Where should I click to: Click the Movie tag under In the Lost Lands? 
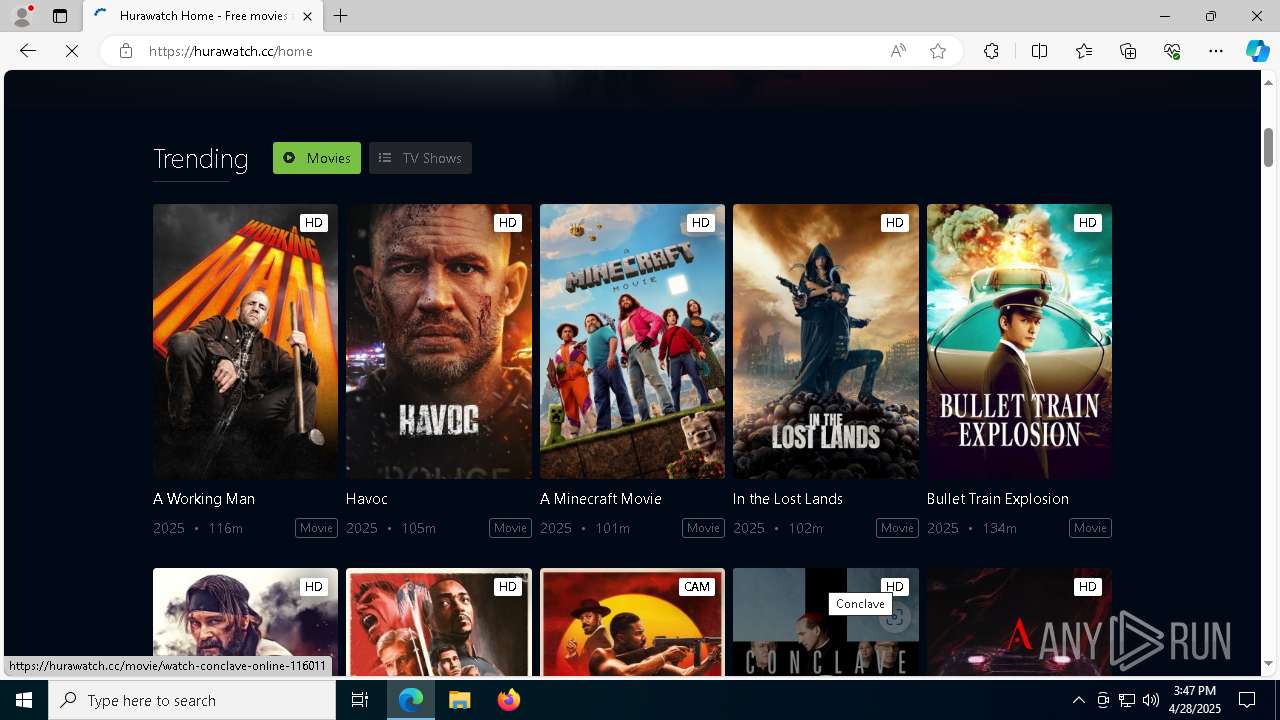897,528
